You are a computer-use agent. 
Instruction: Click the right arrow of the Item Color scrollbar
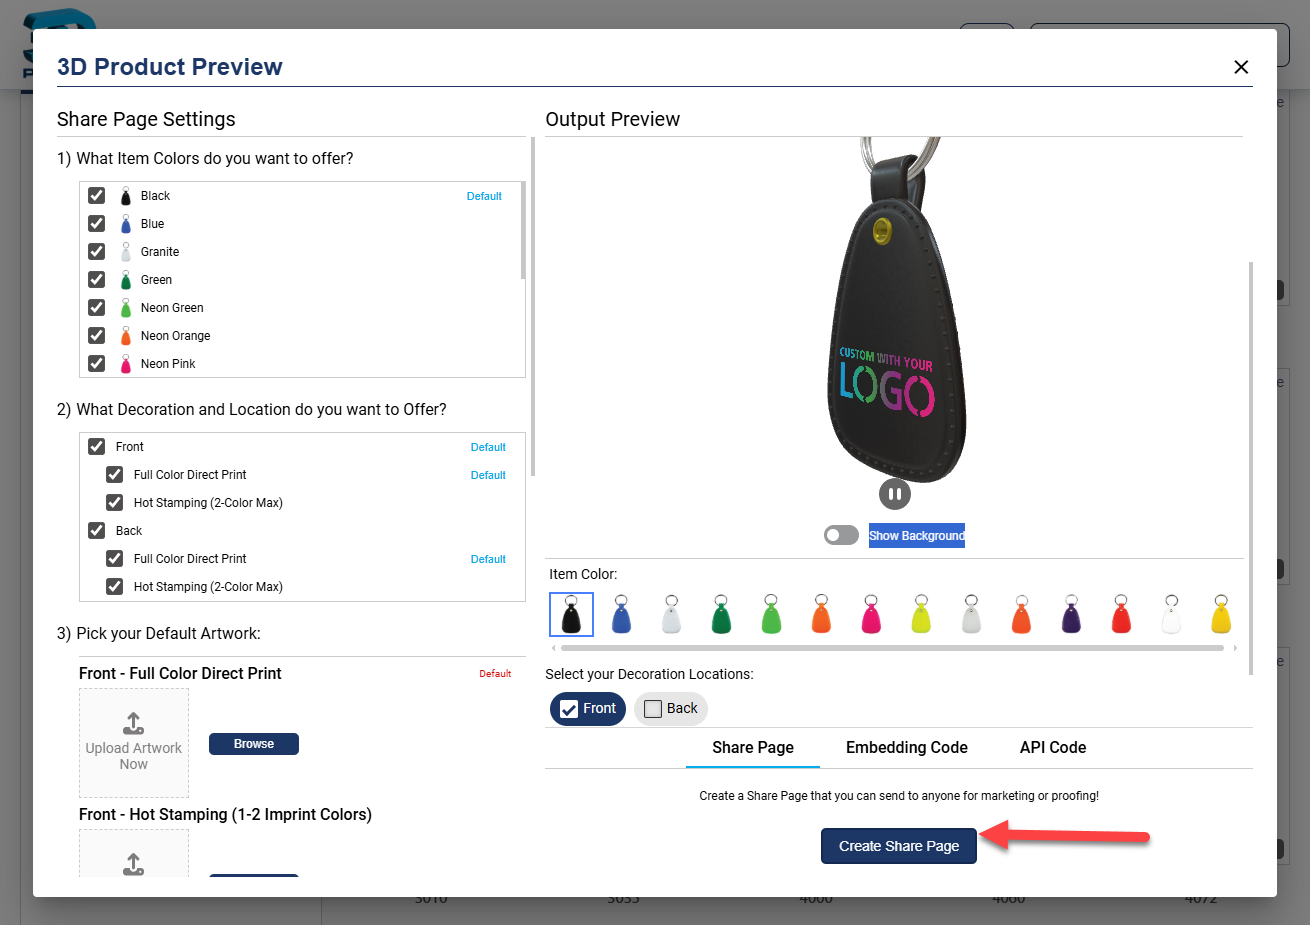(1236, 648)
